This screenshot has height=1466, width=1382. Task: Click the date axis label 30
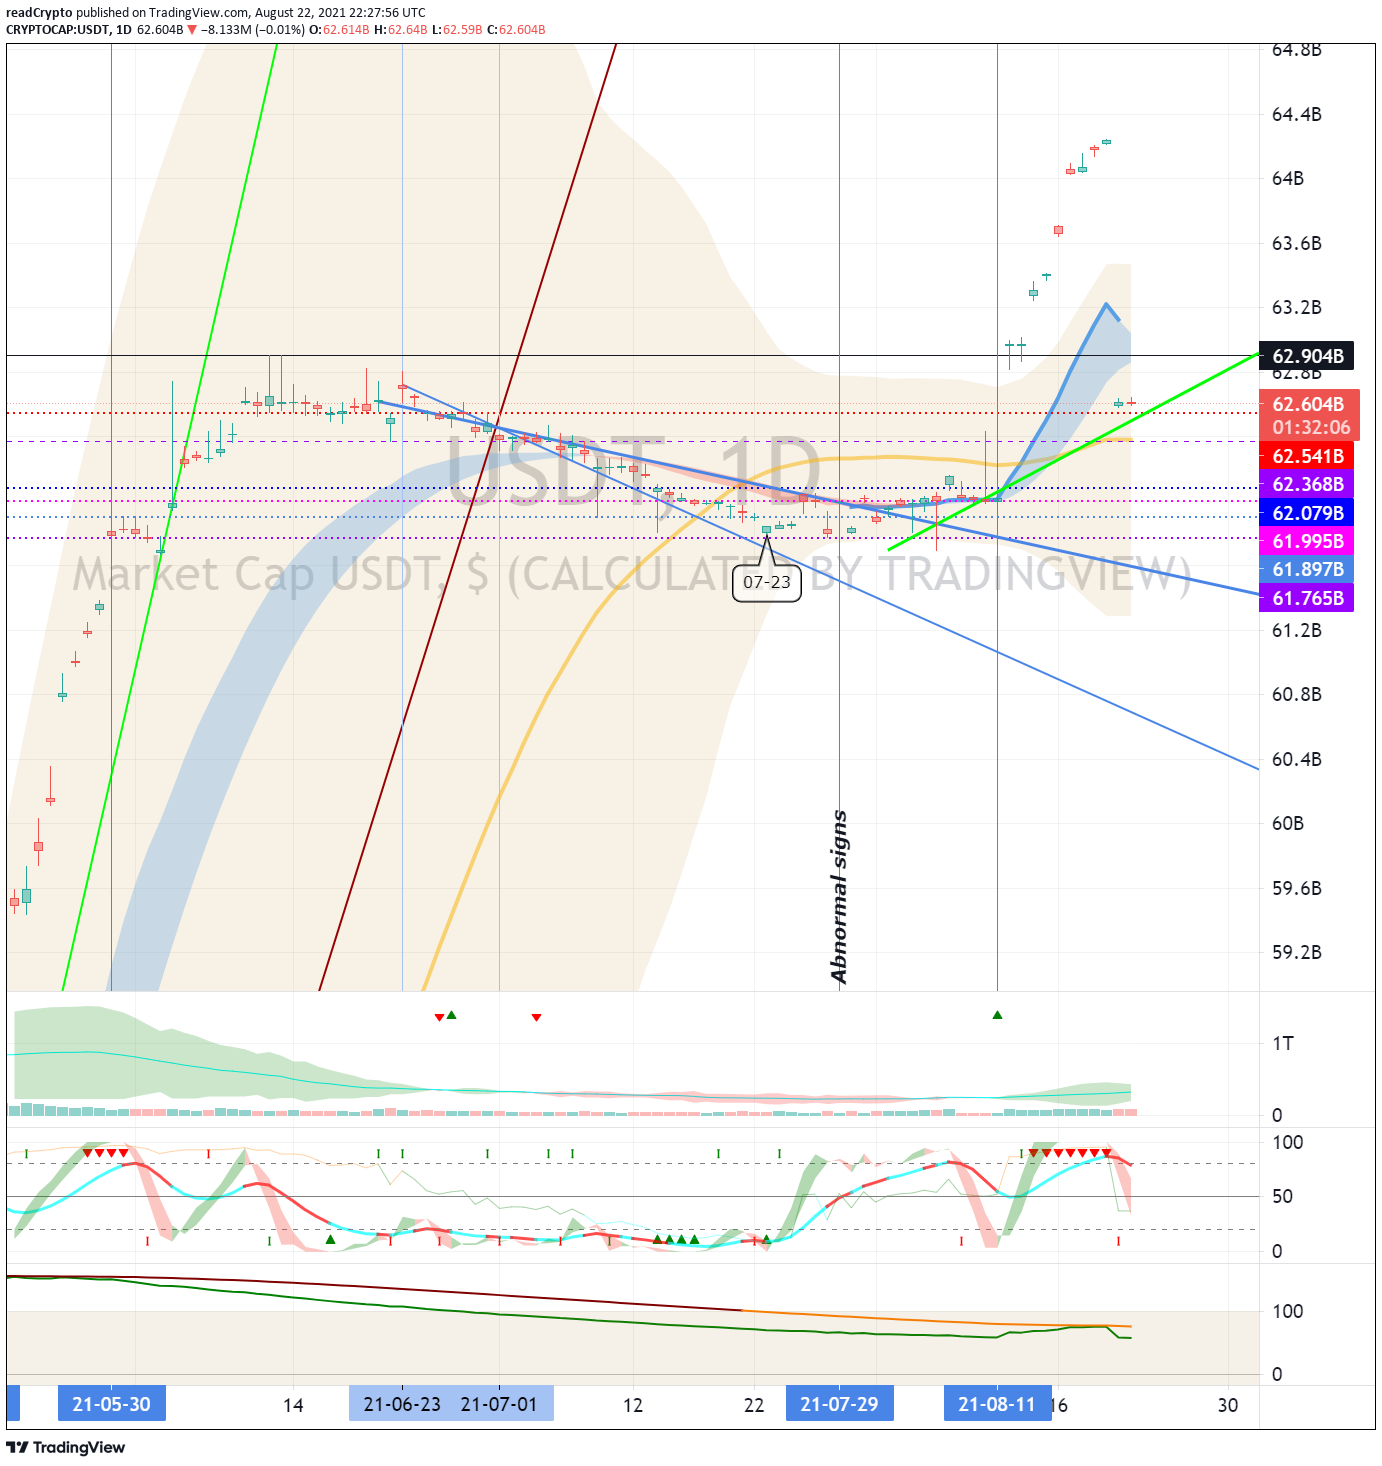click(x=1228, y=1405)
